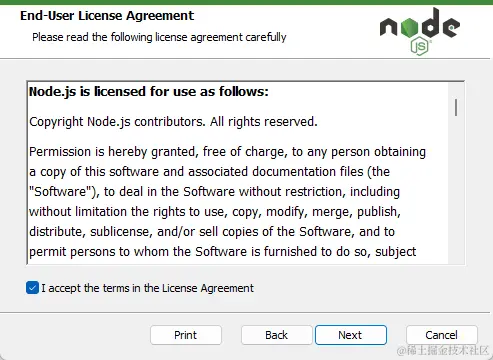
Task: Click the '"Software"), to deal' license line
Action: point(214,192)
